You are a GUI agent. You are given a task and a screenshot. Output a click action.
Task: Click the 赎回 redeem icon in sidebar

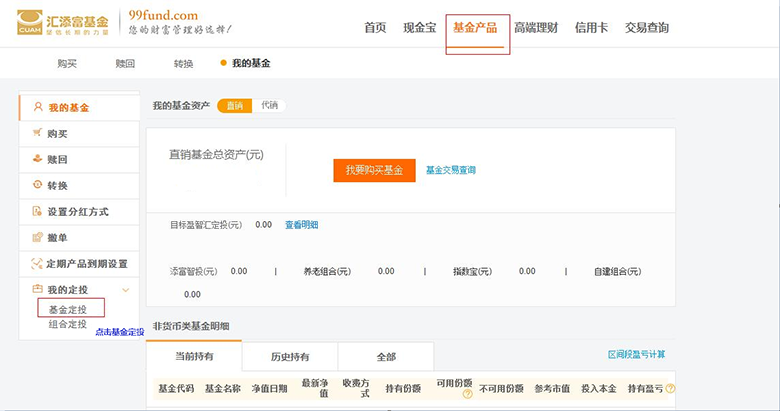38,159
